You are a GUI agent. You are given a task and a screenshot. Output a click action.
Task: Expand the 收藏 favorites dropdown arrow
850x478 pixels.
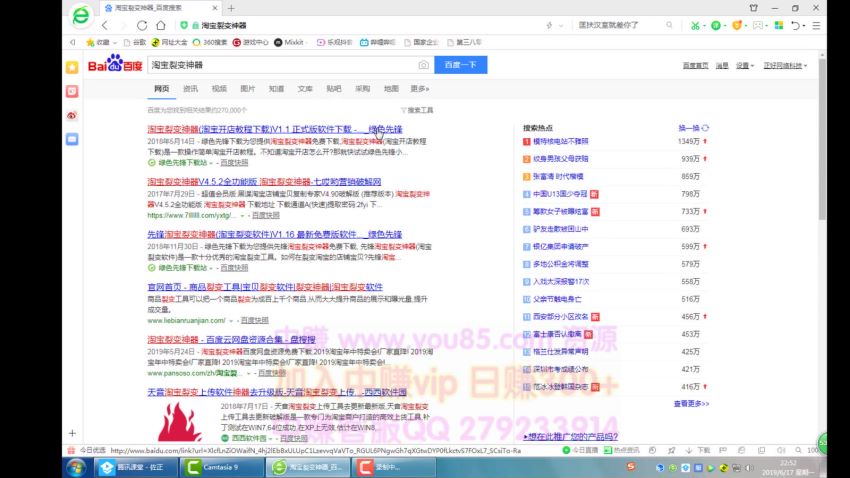click(115, 43)
